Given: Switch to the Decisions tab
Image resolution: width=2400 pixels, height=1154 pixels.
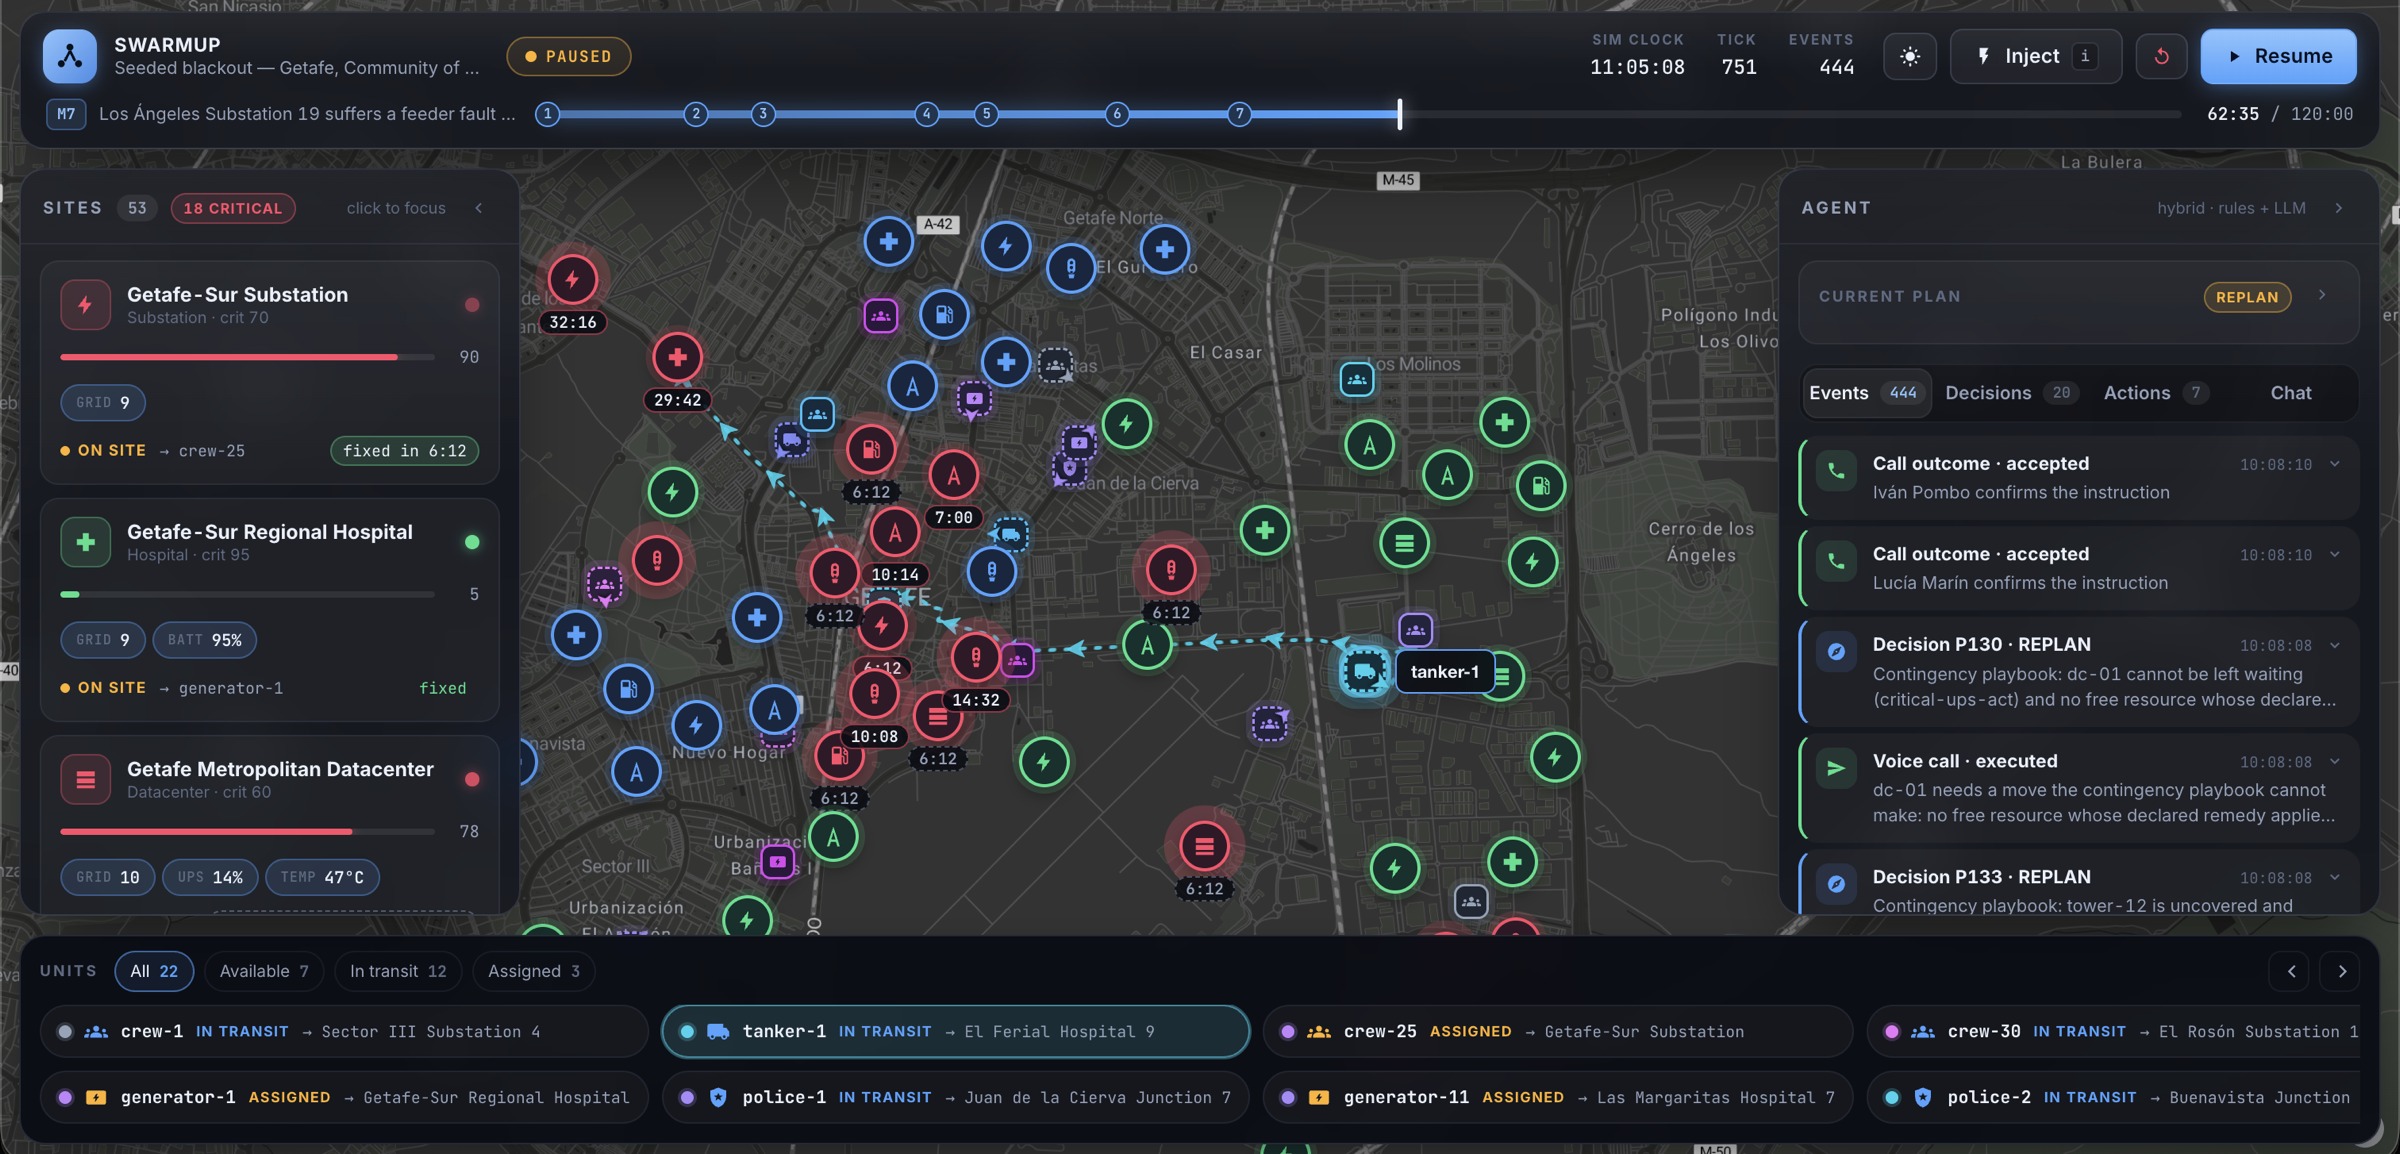Looking at the screenshot, I should point(2012,393).
